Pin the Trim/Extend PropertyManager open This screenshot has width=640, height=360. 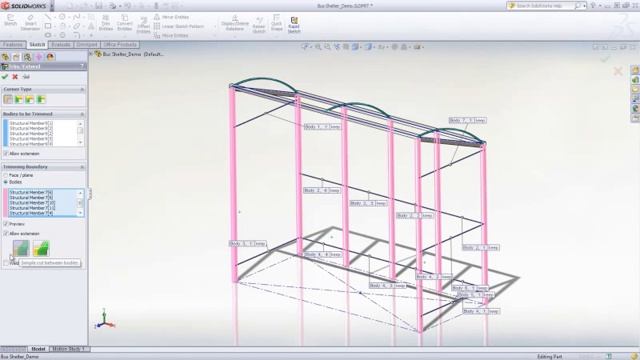pos(26,77)
